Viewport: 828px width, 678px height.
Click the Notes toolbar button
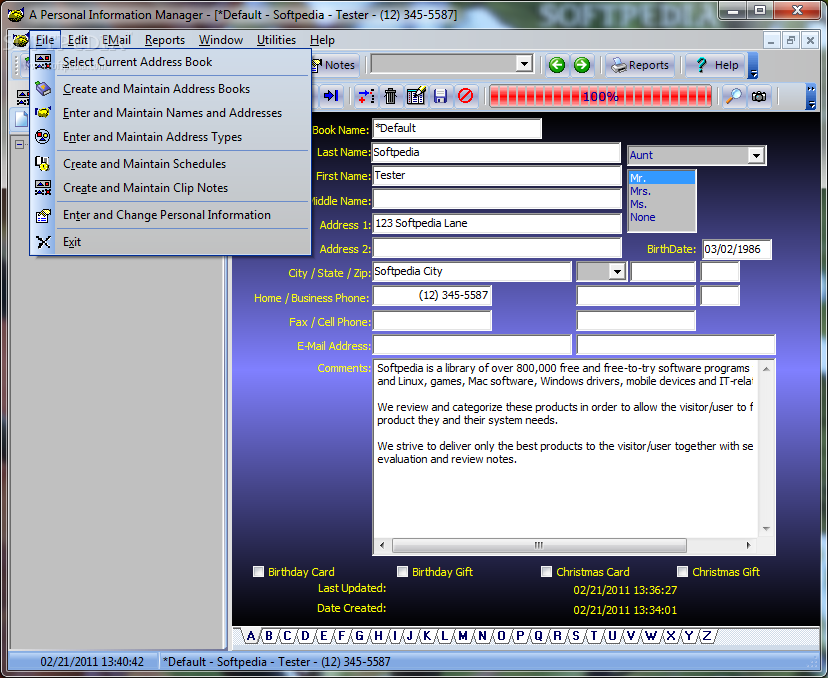coord(335,65)
